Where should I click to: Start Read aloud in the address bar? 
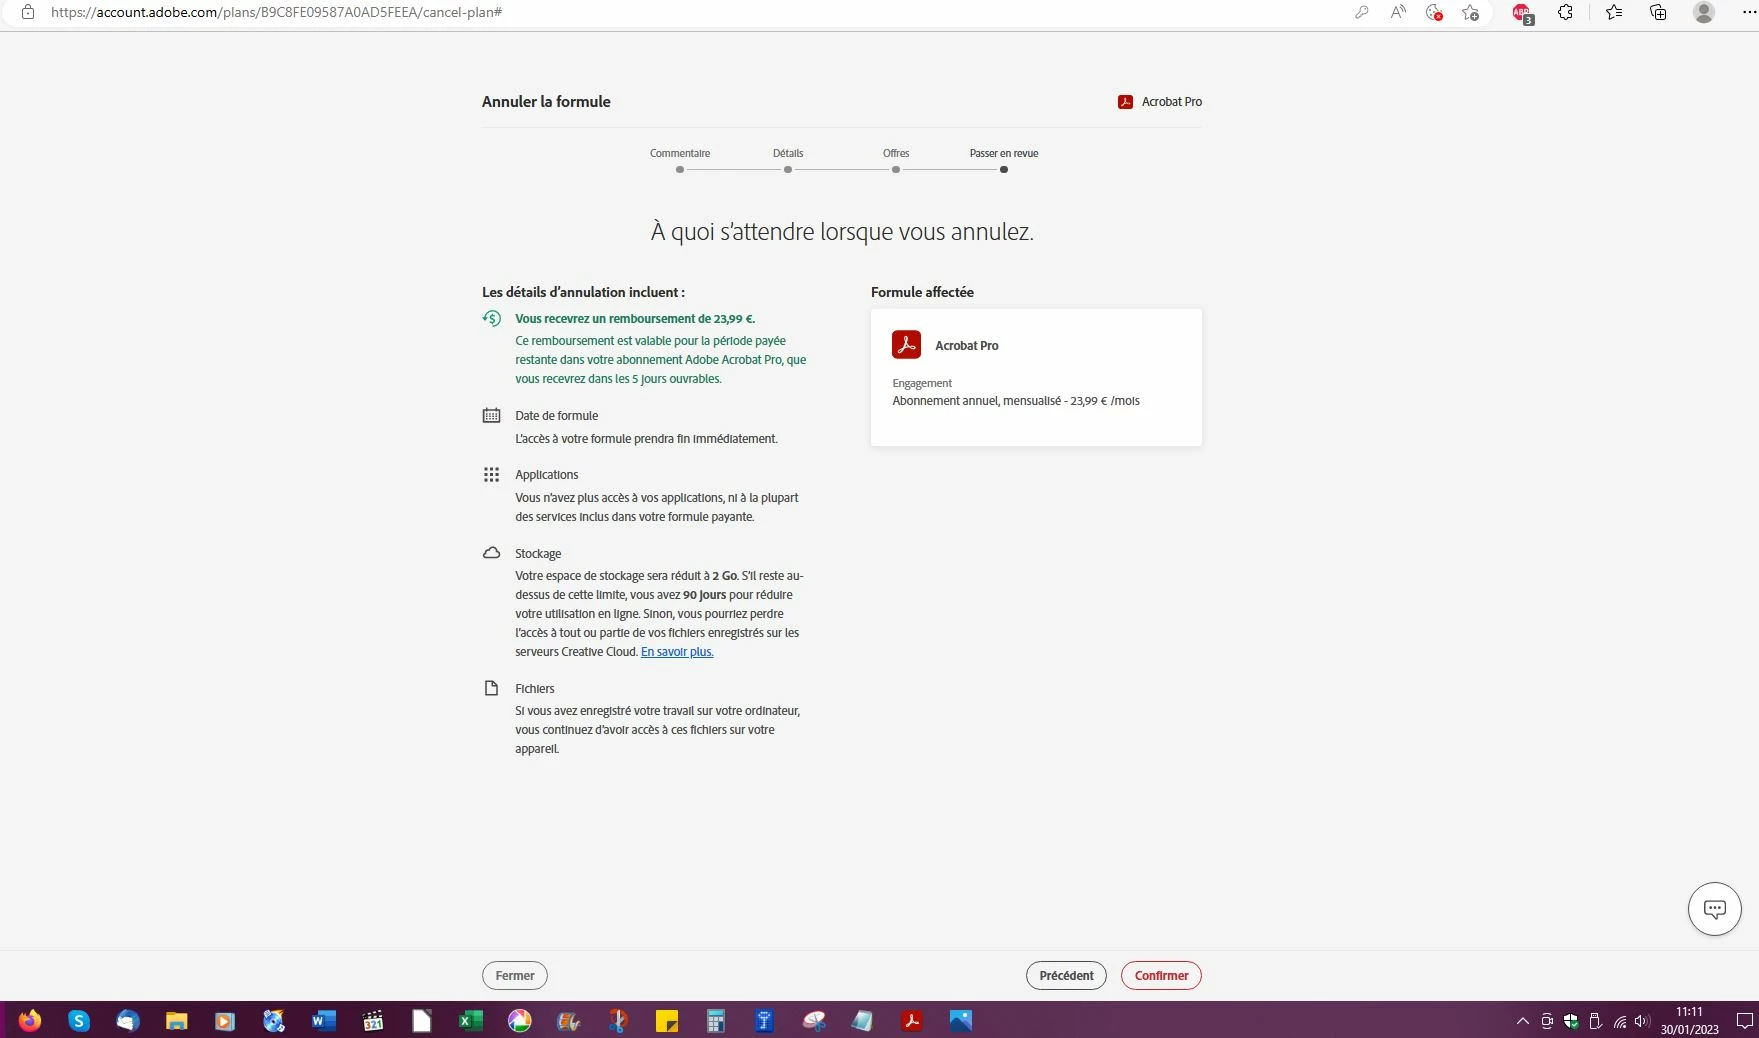click(x=1398, y=12)
